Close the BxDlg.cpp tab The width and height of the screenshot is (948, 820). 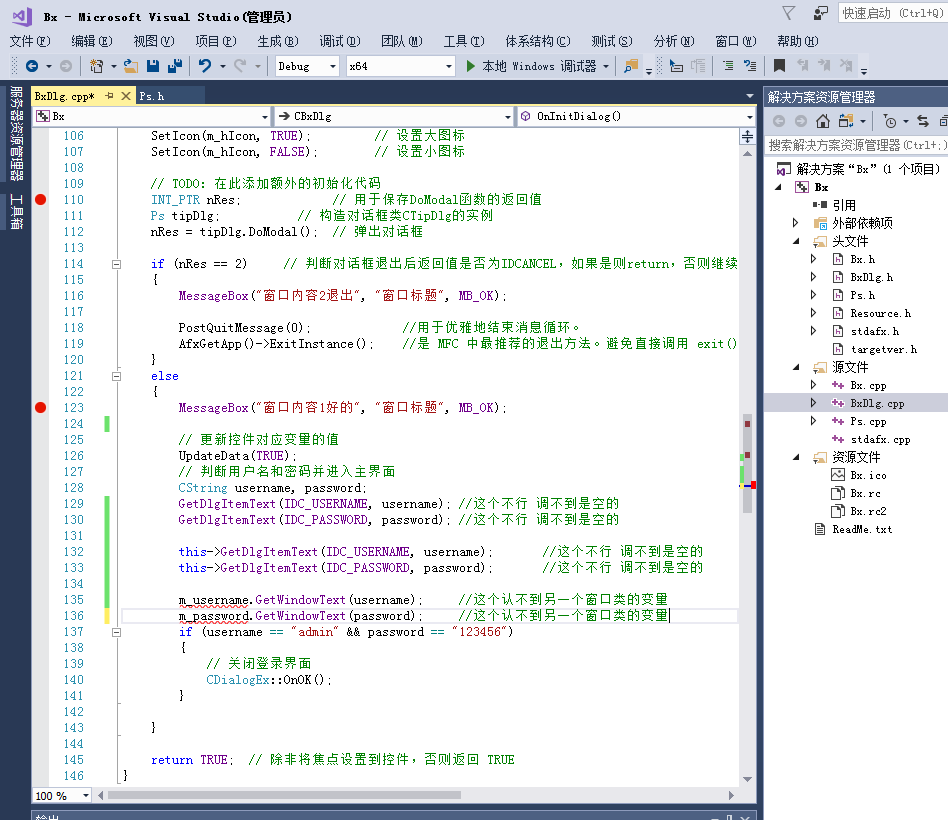pyautogui.click(x=126, y=96)
